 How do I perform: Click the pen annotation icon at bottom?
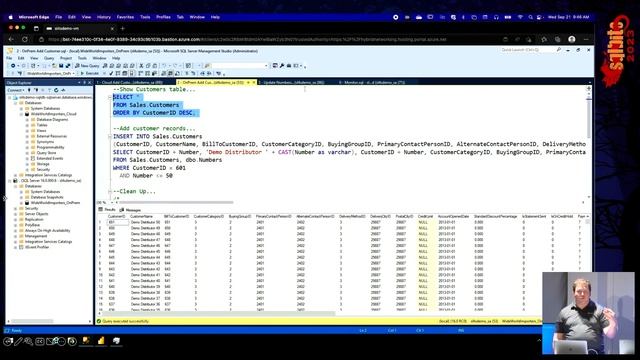coord(18,341)
